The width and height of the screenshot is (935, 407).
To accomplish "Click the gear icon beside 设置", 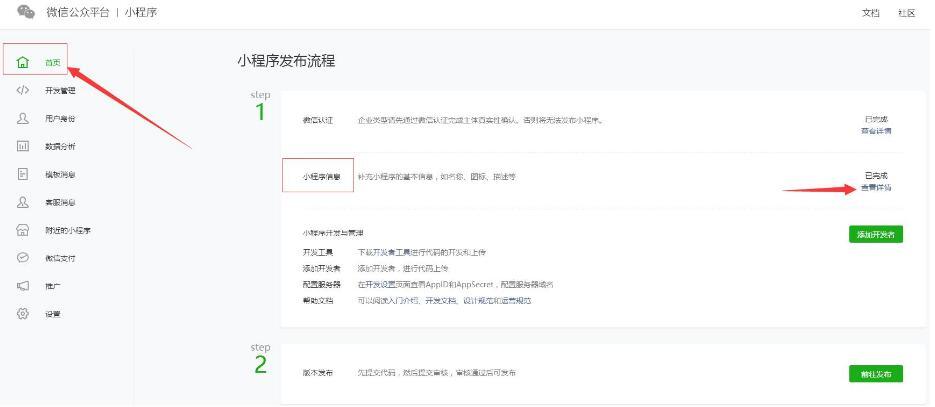I will point(23,313).
